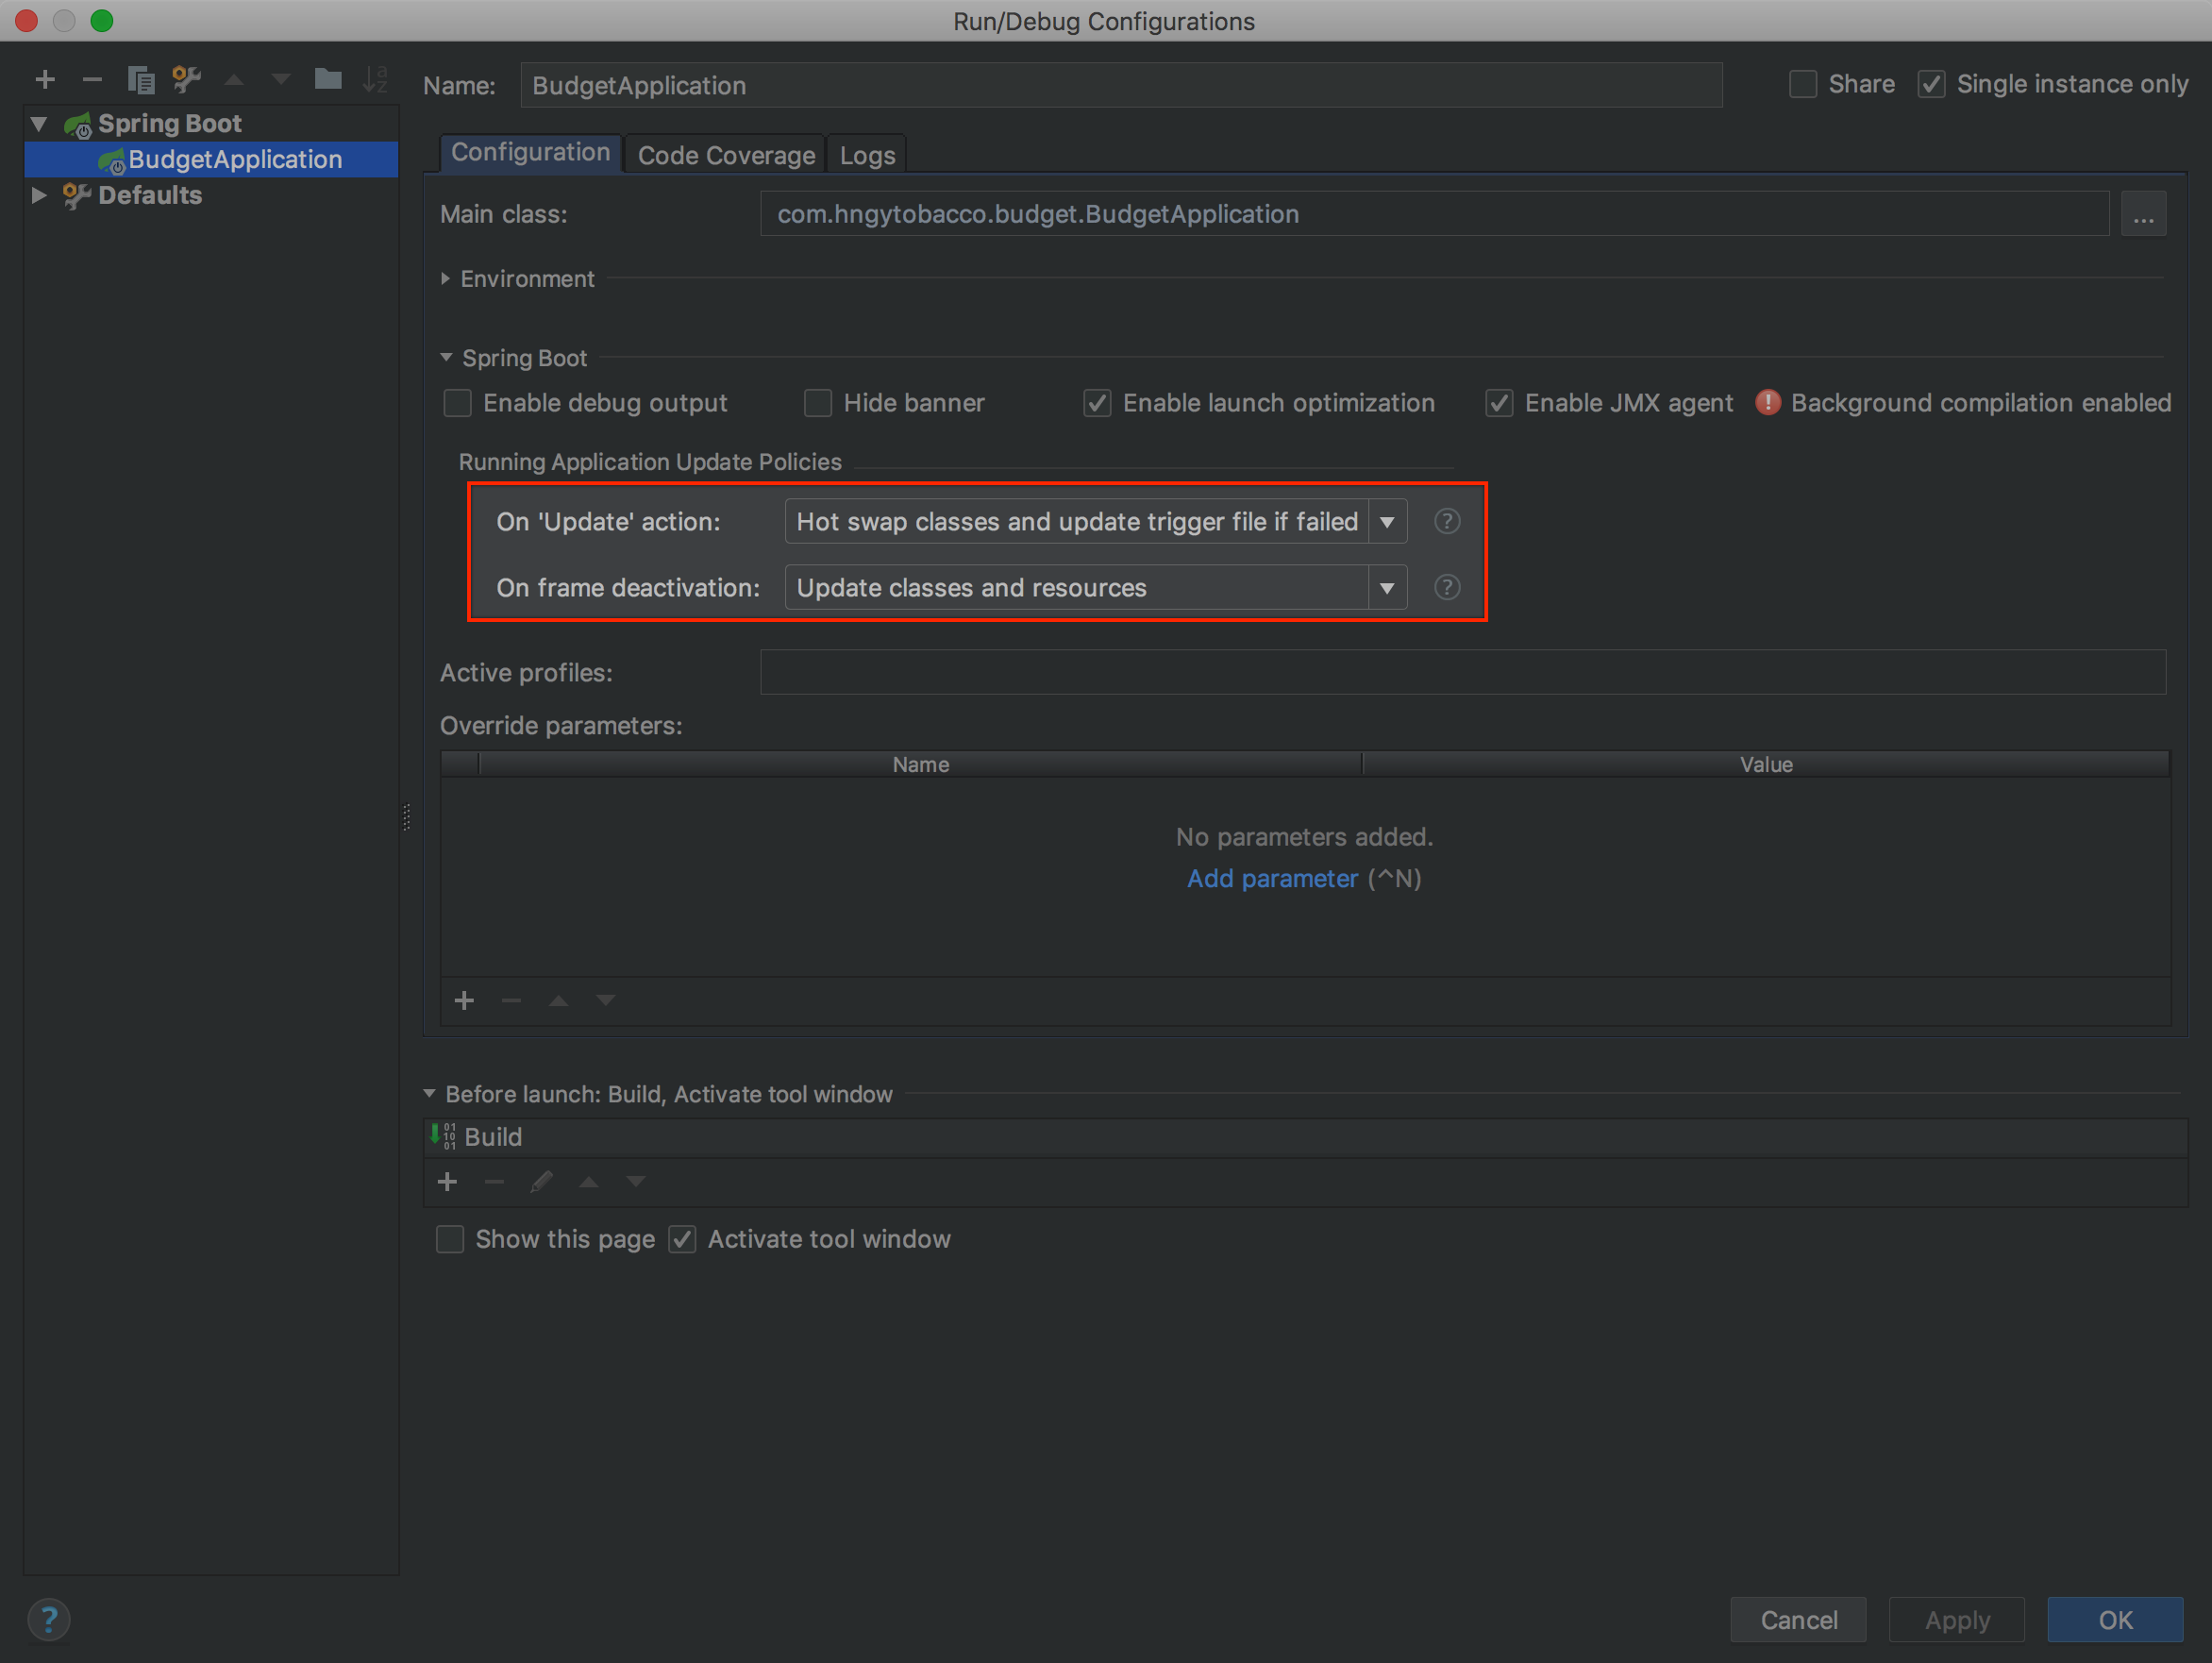Image resolution: width=2212 pixels, height=1663 pixels.
Task: Click the Add parameter link
Action: [x=1272, y=878]
